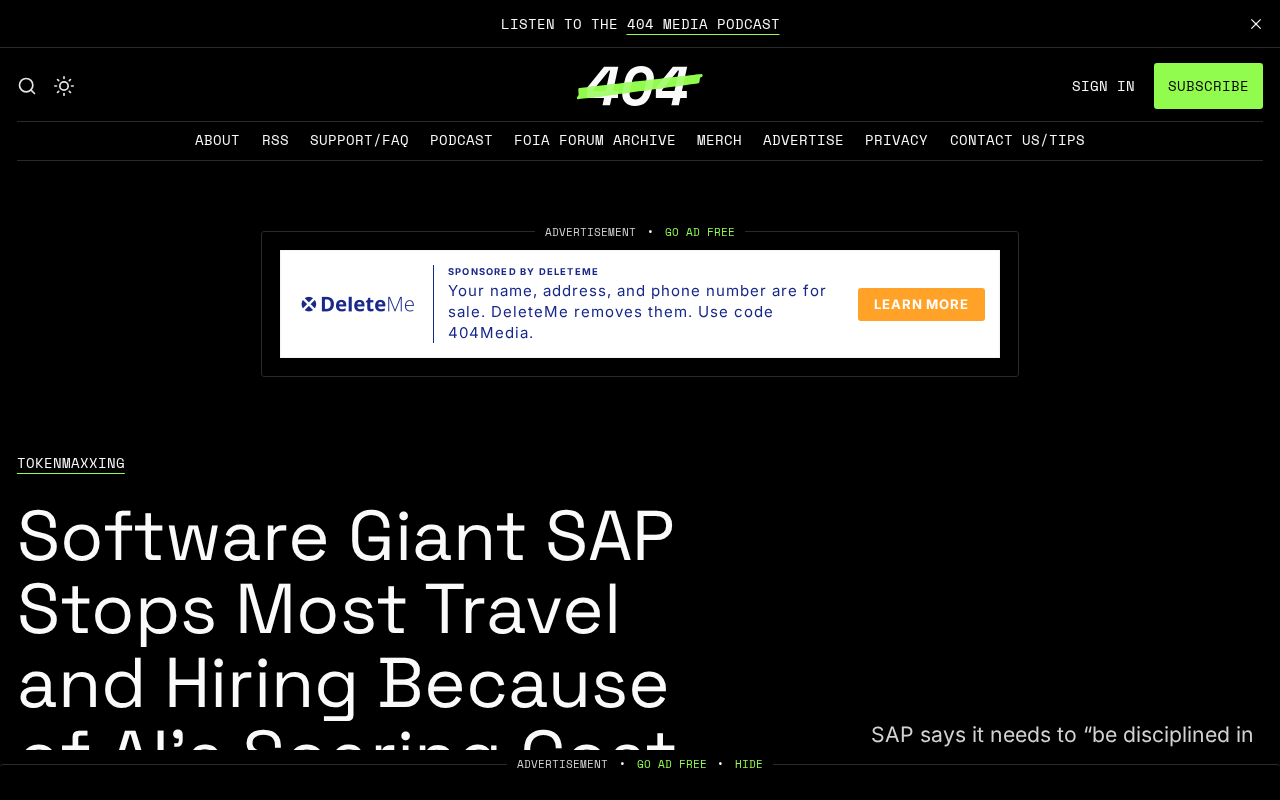Click Go Ad Free in bottom ad bar
This screenshot has height=800, width=1280.
point(672,764)
